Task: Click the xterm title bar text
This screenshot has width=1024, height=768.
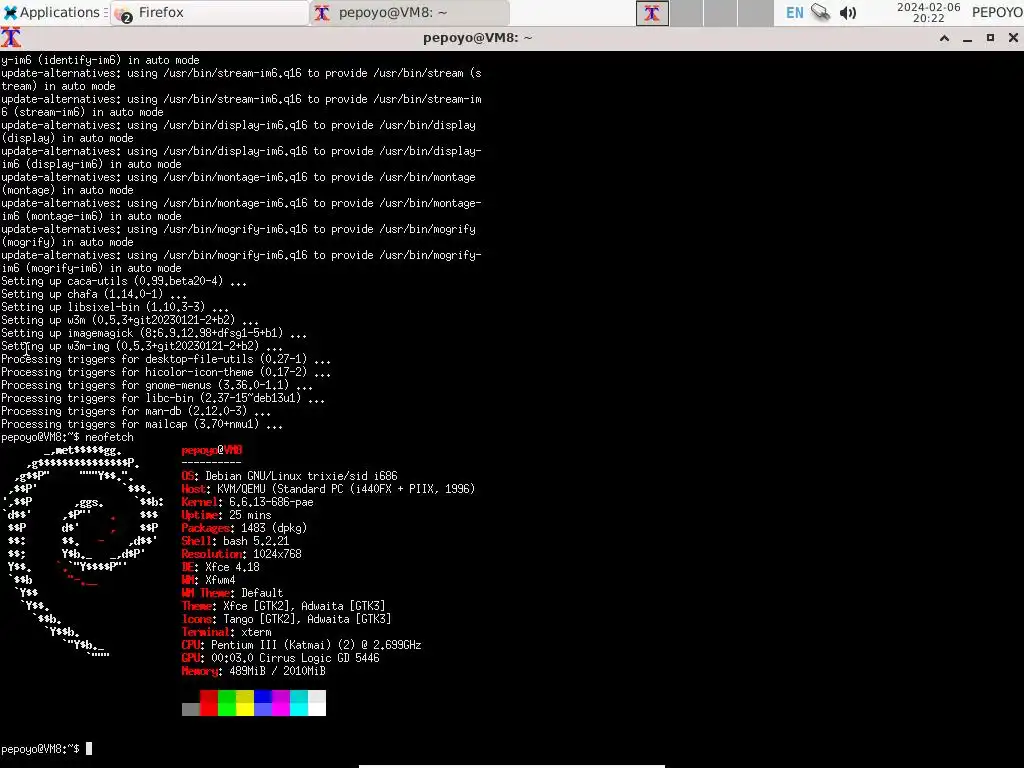Action: tap(477, 38)
